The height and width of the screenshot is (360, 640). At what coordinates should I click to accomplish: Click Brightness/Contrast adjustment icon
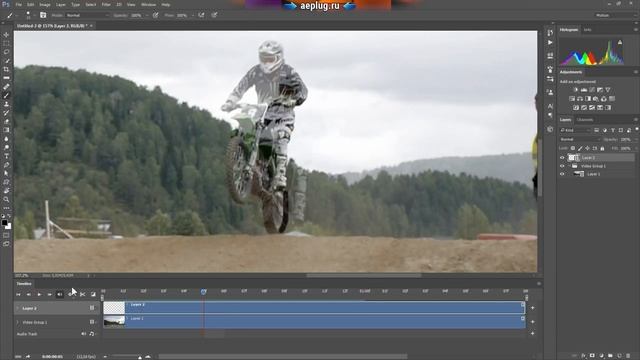(576, 90)
